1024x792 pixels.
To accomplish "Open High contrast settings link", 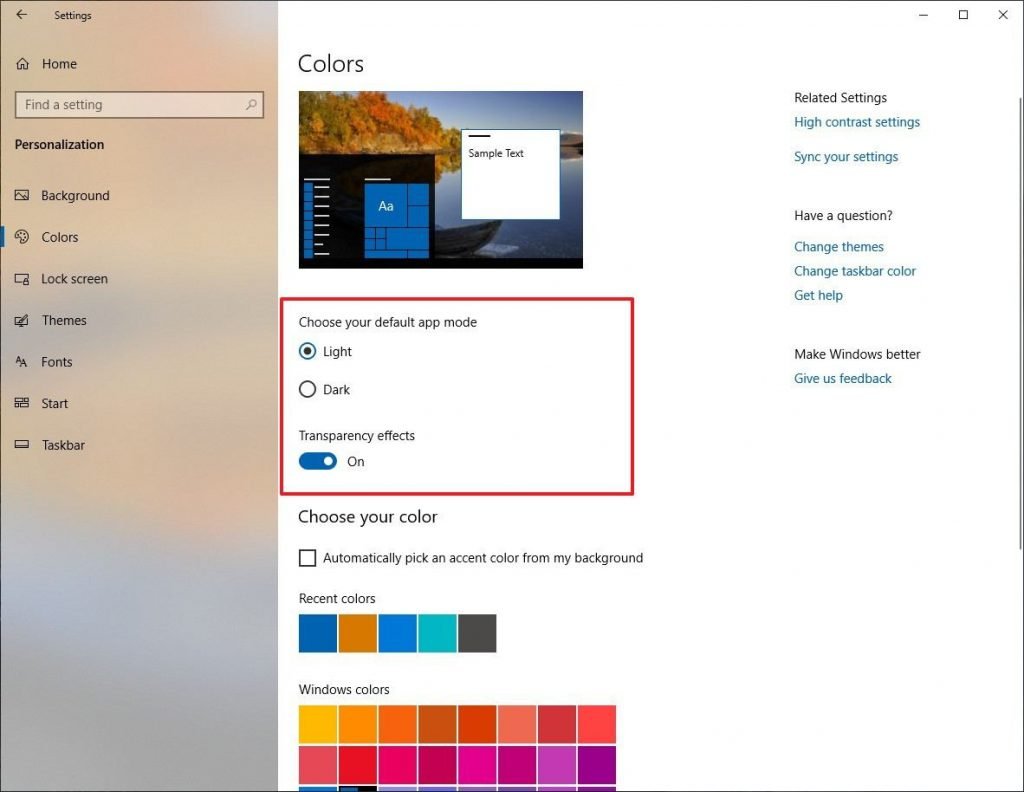I will click(x=856, y=122).
